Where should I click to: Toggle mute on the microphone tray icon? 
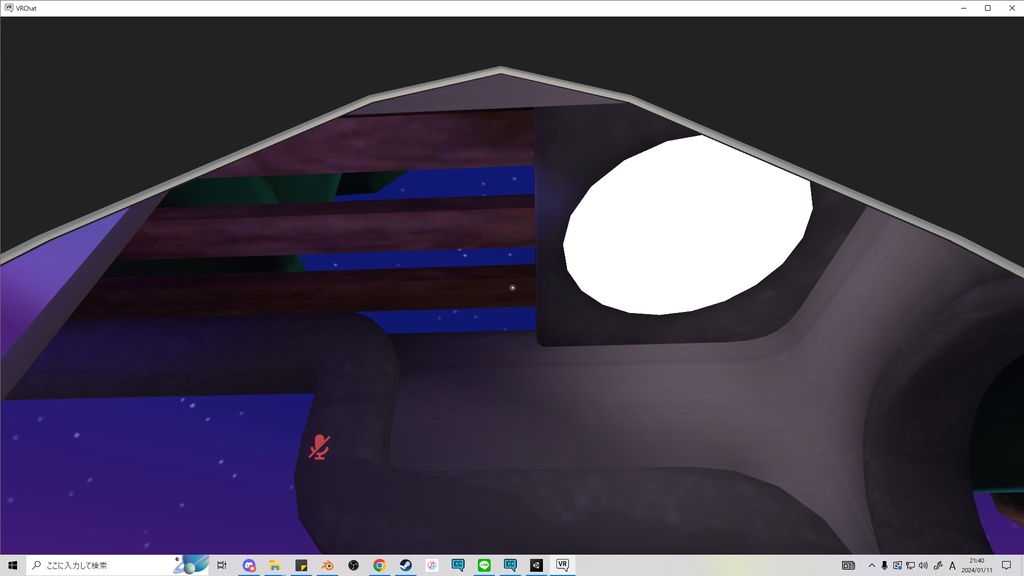tap(884, 566)
